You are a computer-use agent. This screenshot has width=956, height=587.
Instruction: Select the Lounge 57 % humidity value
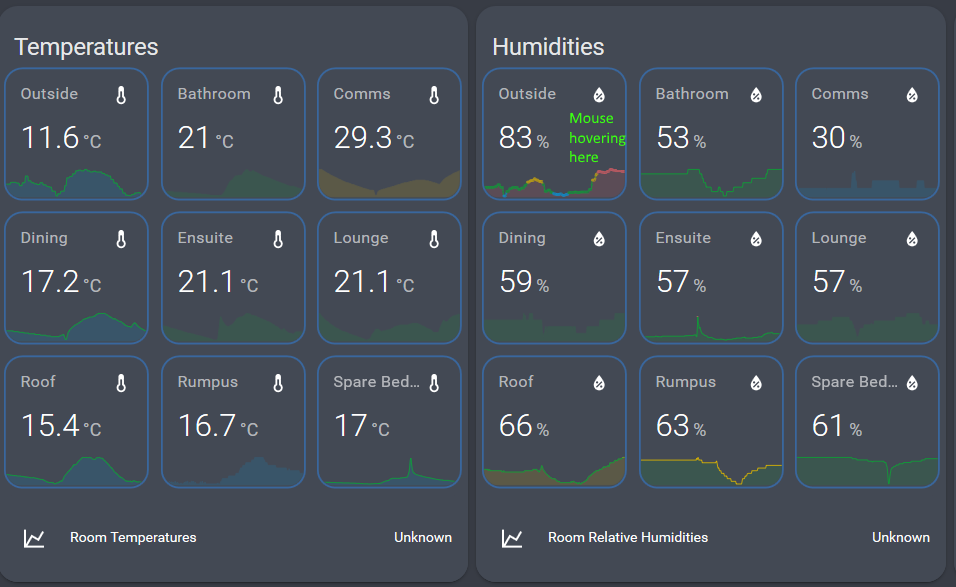[836, 282]
